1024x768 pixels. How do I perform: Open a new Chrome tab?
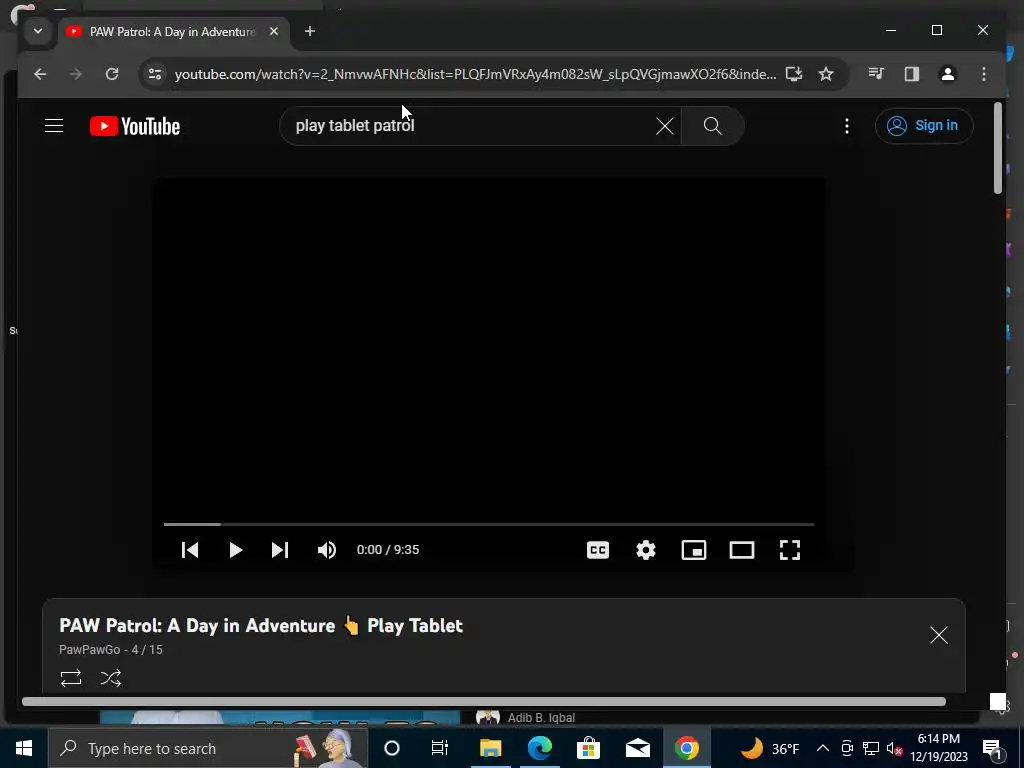click(x=310, y=31)
